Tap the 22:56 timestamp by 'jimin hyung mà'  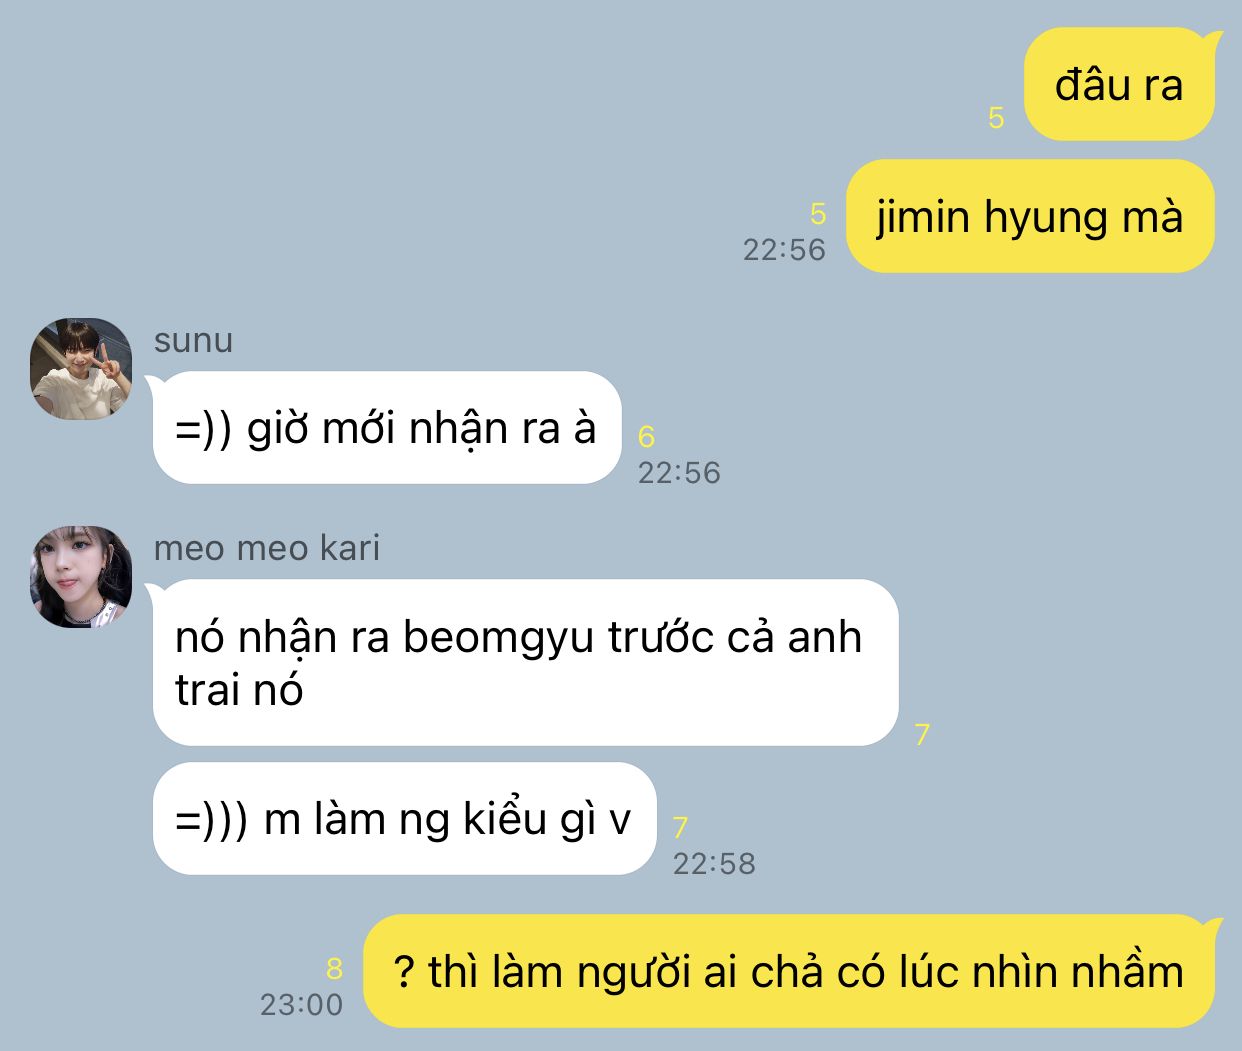click(x=784, y=250)
